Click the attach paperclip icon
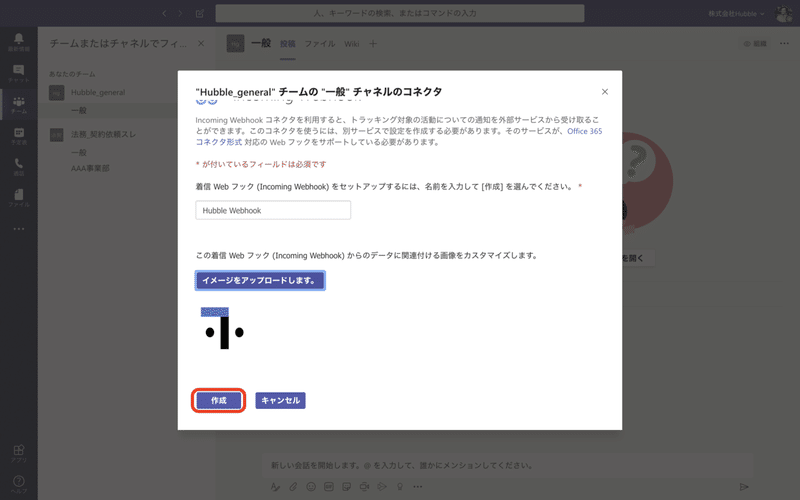The height and width of the screenshot is (500, 800). (x=293, y=487)
